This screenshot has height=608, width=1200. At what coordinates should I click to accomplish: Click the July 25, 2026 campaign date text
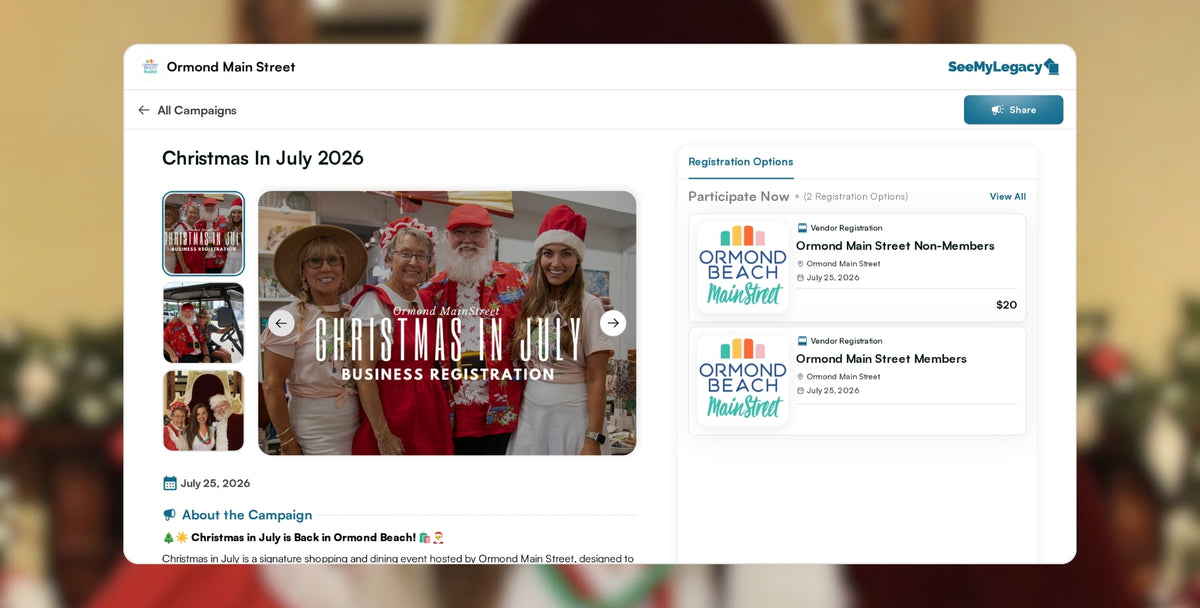click(x=215, y=483)
